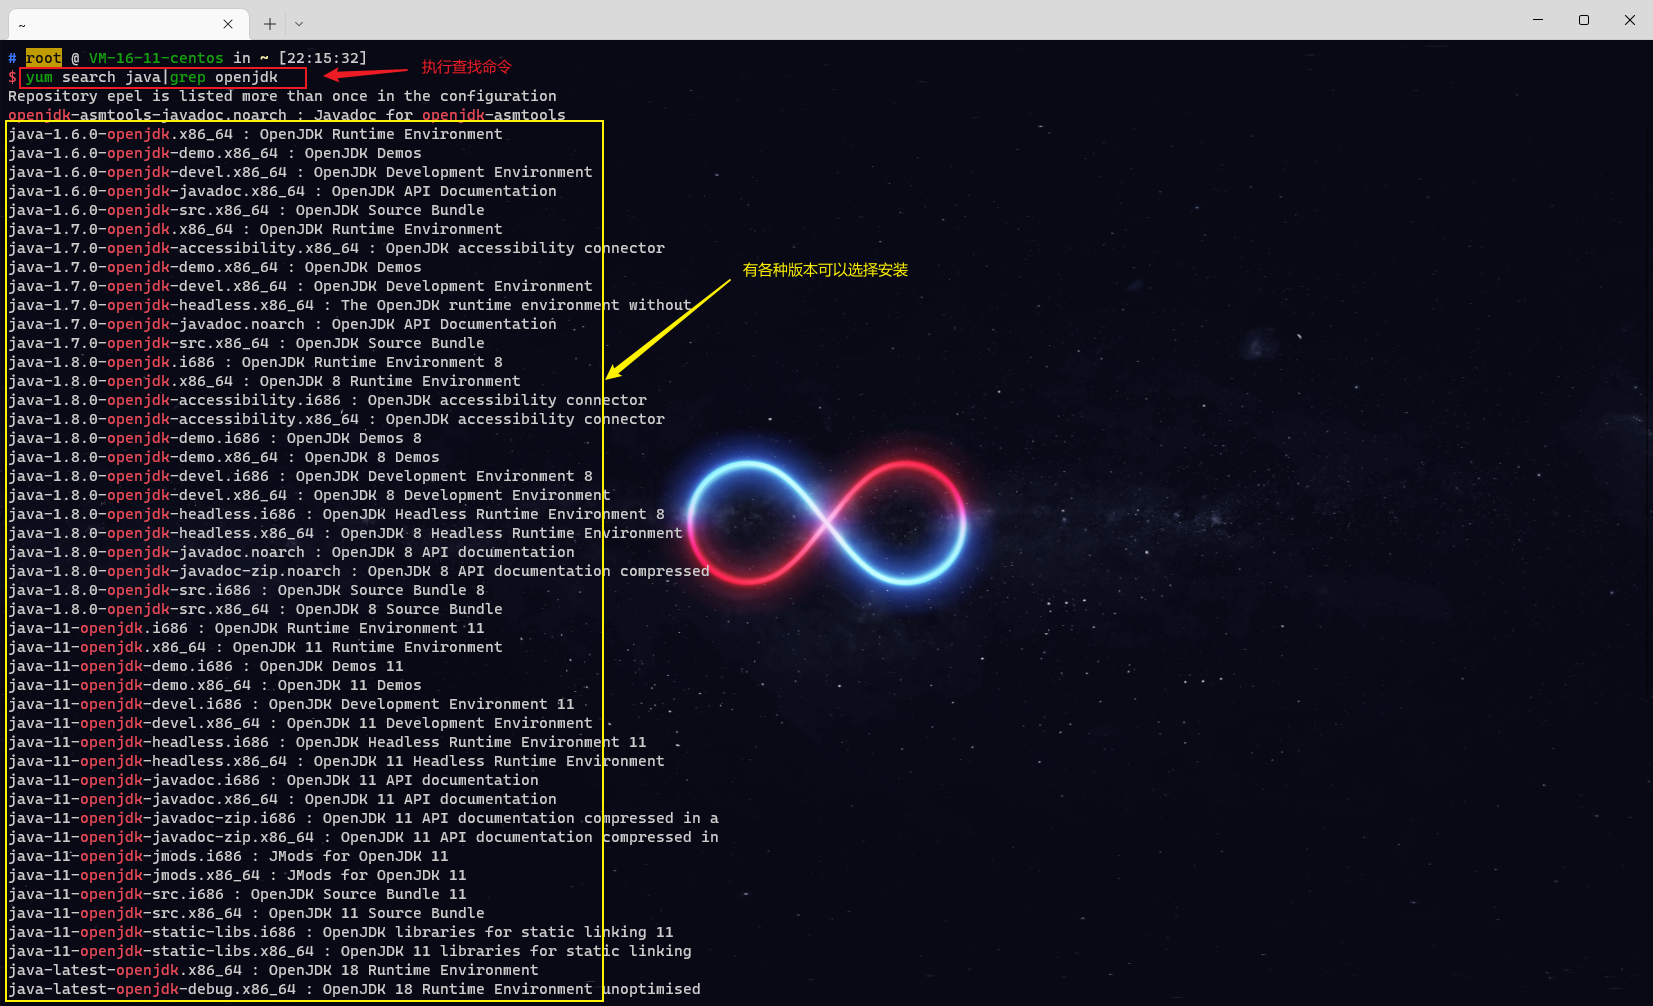Image resolution: width=1653 pixels, height=1006 pixels.
Task: Click the java-1.8.0-openjdk-javadoc.noarch line
Action: click(x=291, y=552)
